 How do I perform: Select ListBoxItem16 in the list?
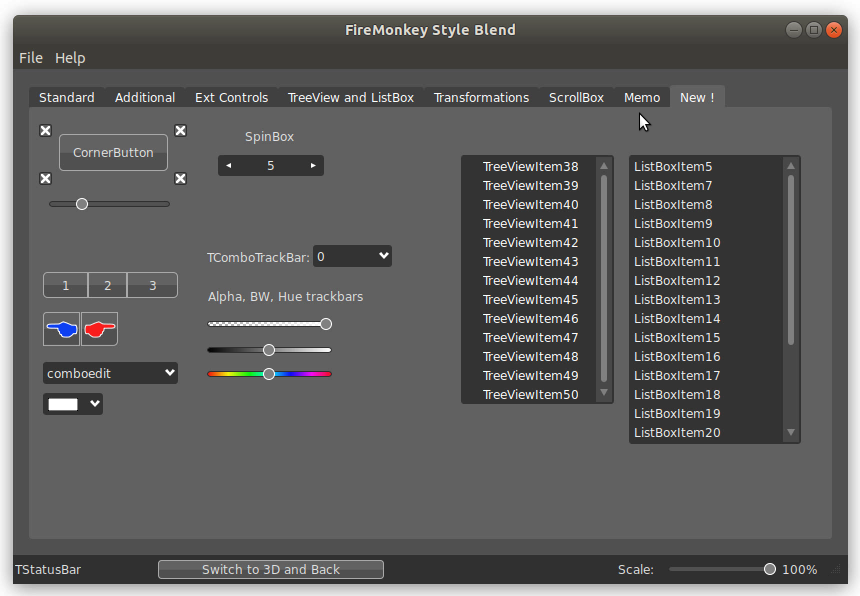pos(708,357)
